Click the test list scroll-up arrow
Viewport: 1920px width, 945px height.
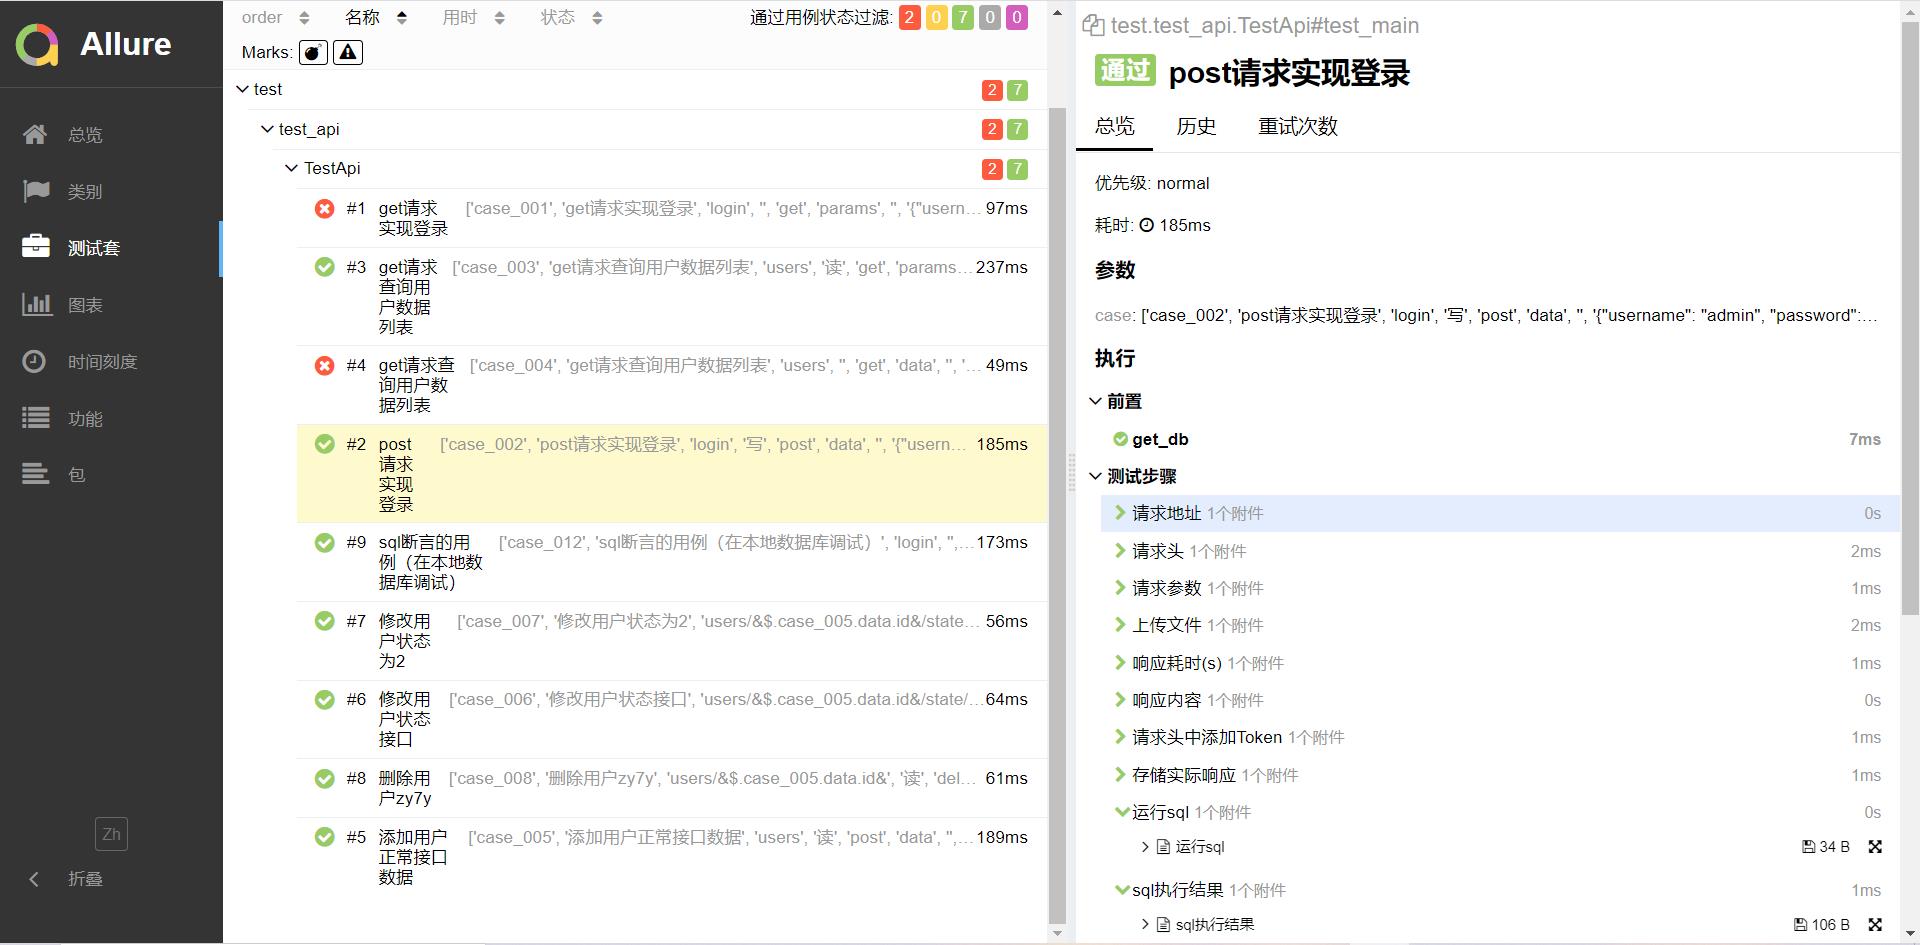click(1058, 13)
